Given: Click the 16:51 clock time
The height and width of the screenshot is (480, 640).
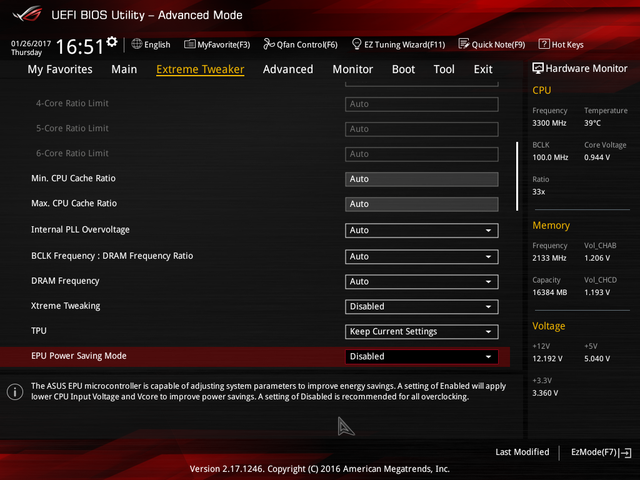Looking at the screenshot, I should coord(80,47).
